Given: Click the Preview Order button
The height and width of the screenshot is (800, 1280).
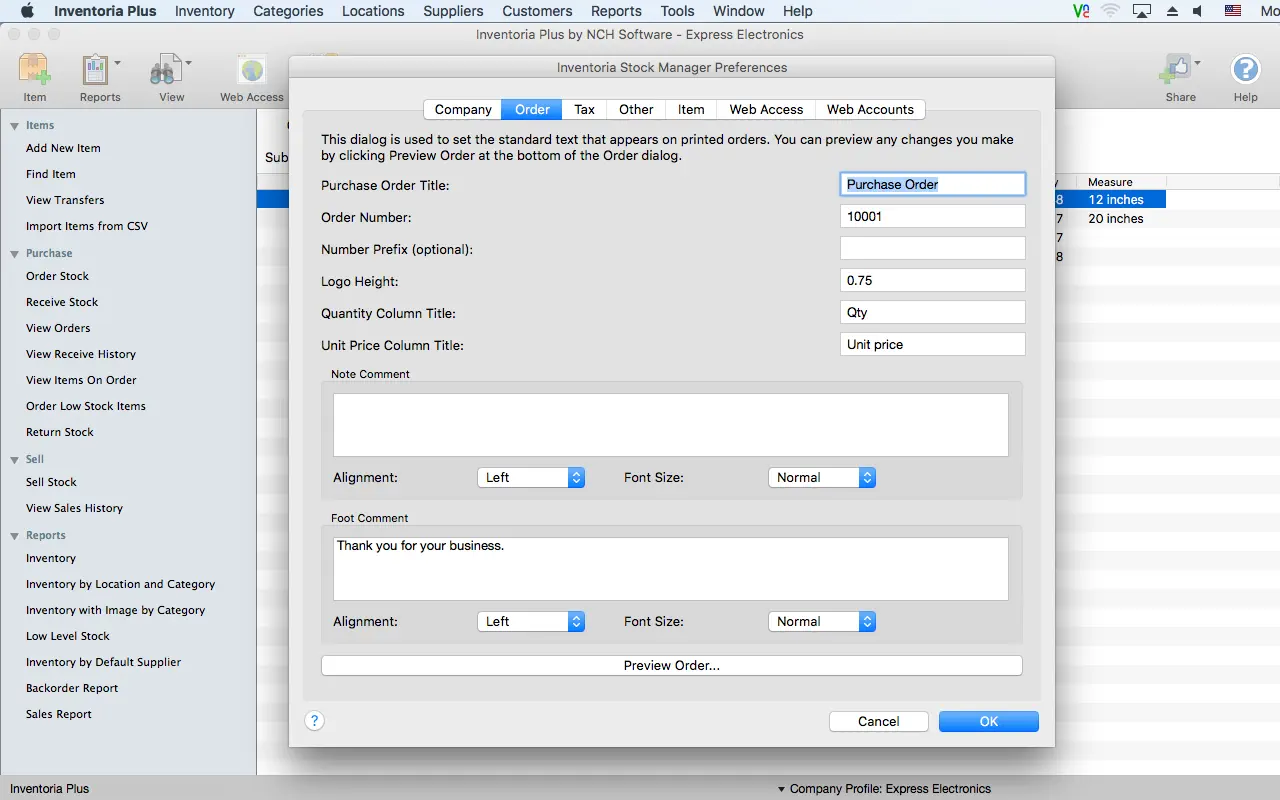Looking at the screenshot, I should [x=671, y=666].
